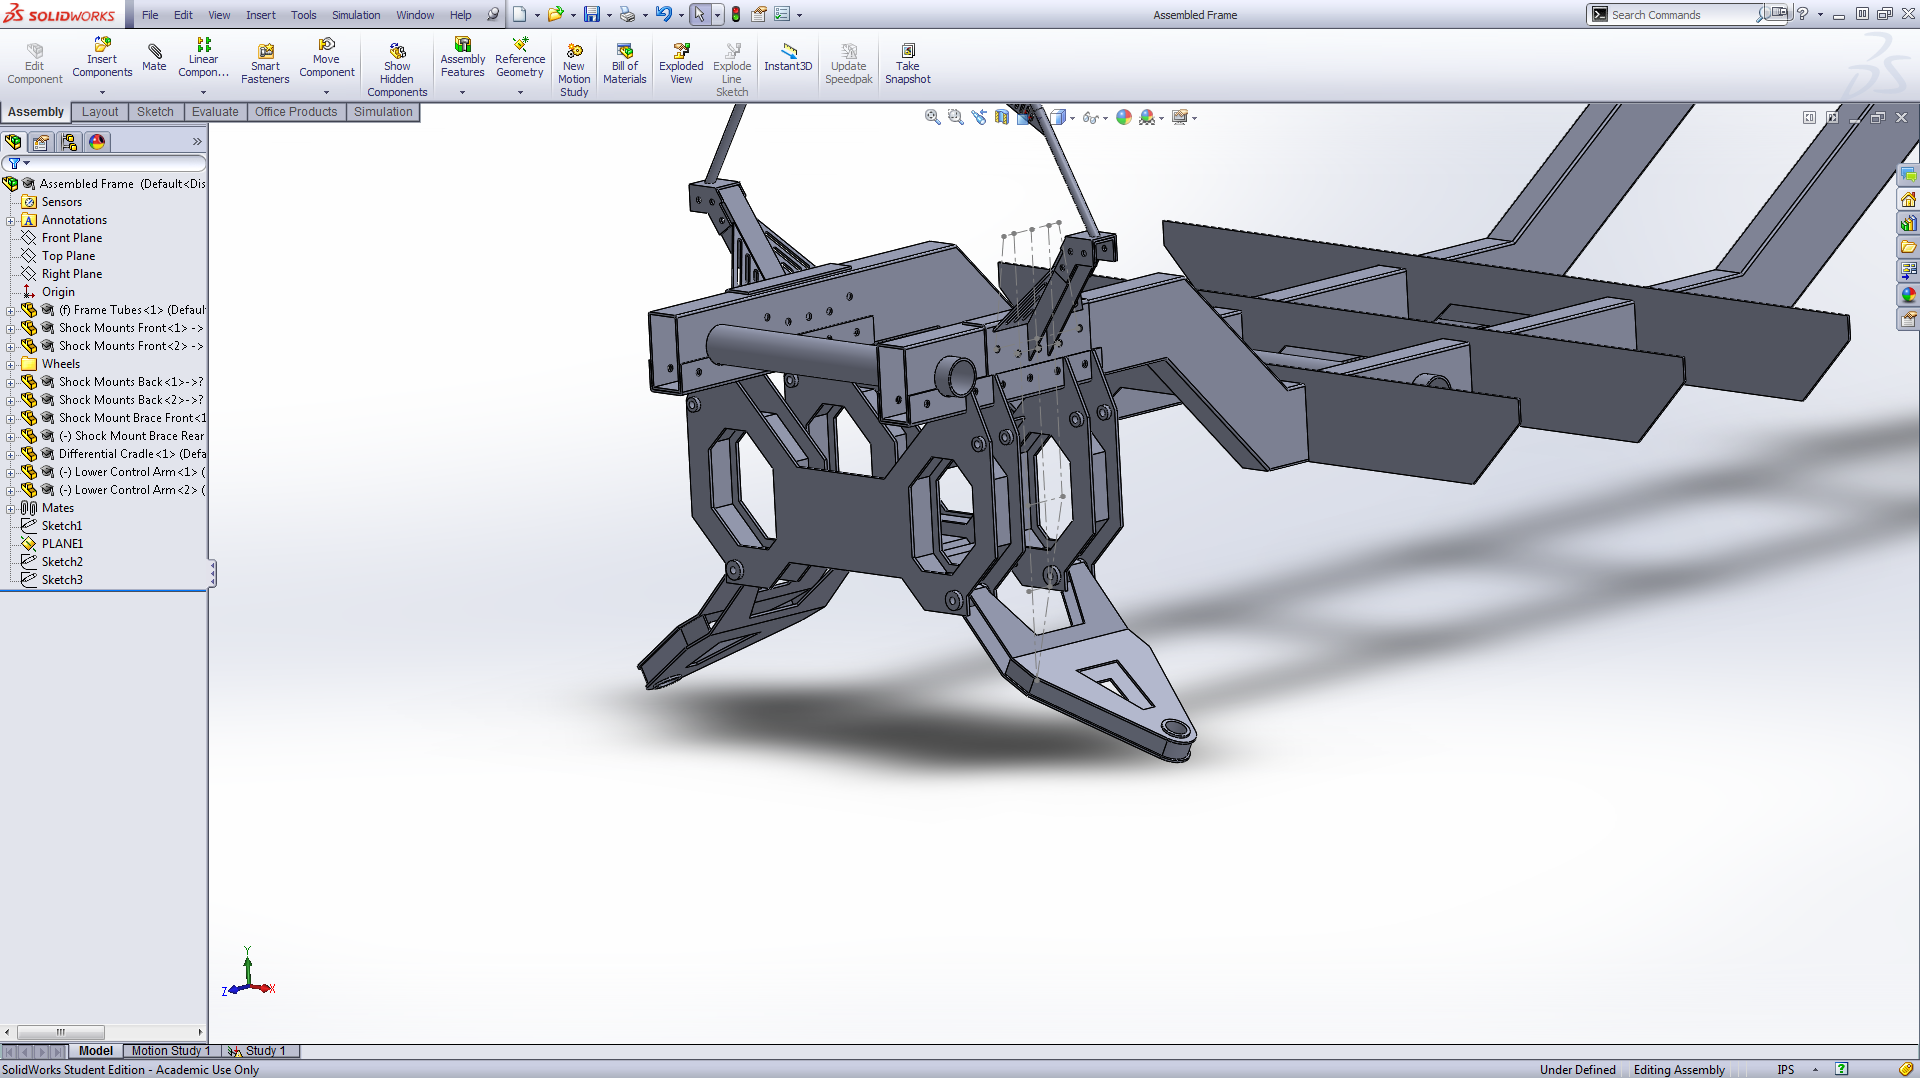
Task: Click the Edit Appearance color ball icon
Action: point(1124,118)
